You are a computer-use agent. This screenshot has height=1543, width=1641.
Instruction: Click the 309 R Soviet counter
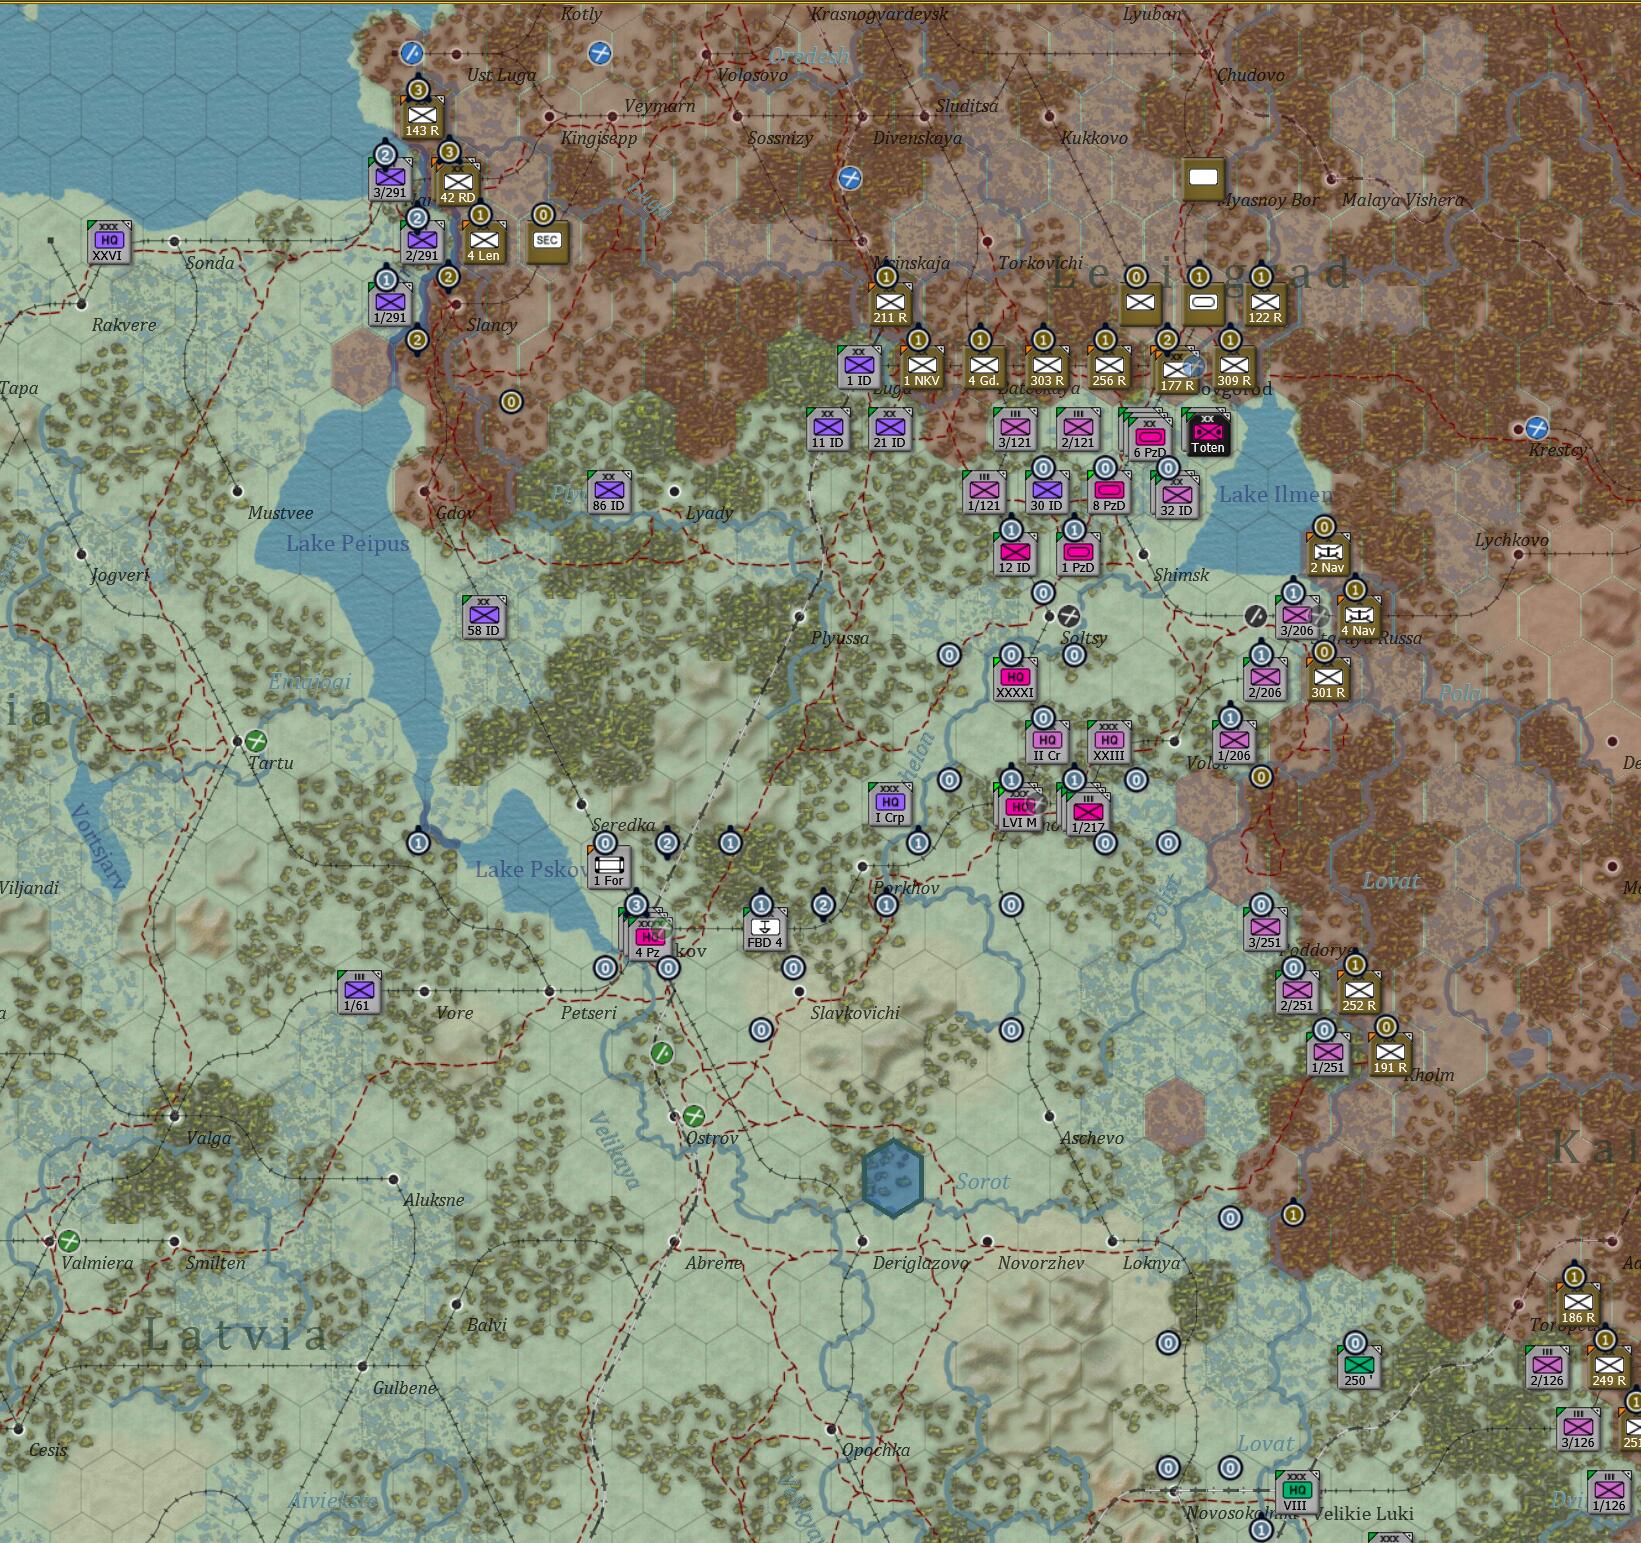click(1234, 367)
